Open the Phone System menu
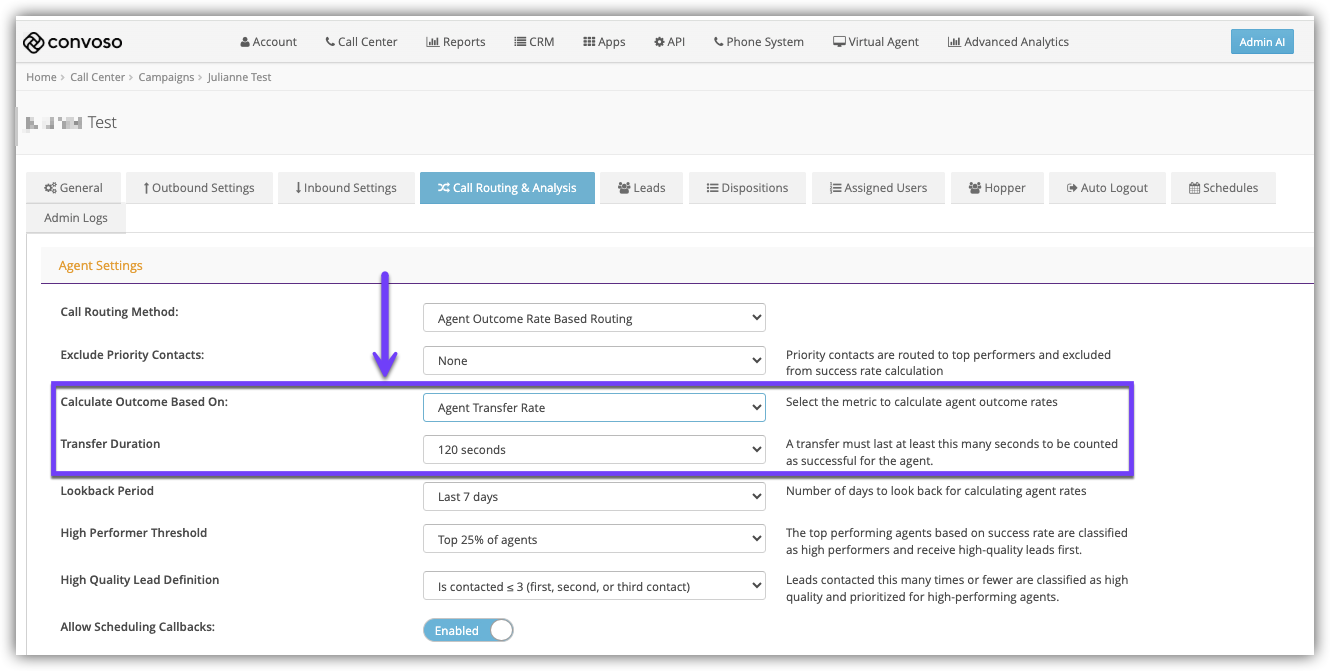The image size is (1330, 671). pyautogui.click(x=758, y=42)
